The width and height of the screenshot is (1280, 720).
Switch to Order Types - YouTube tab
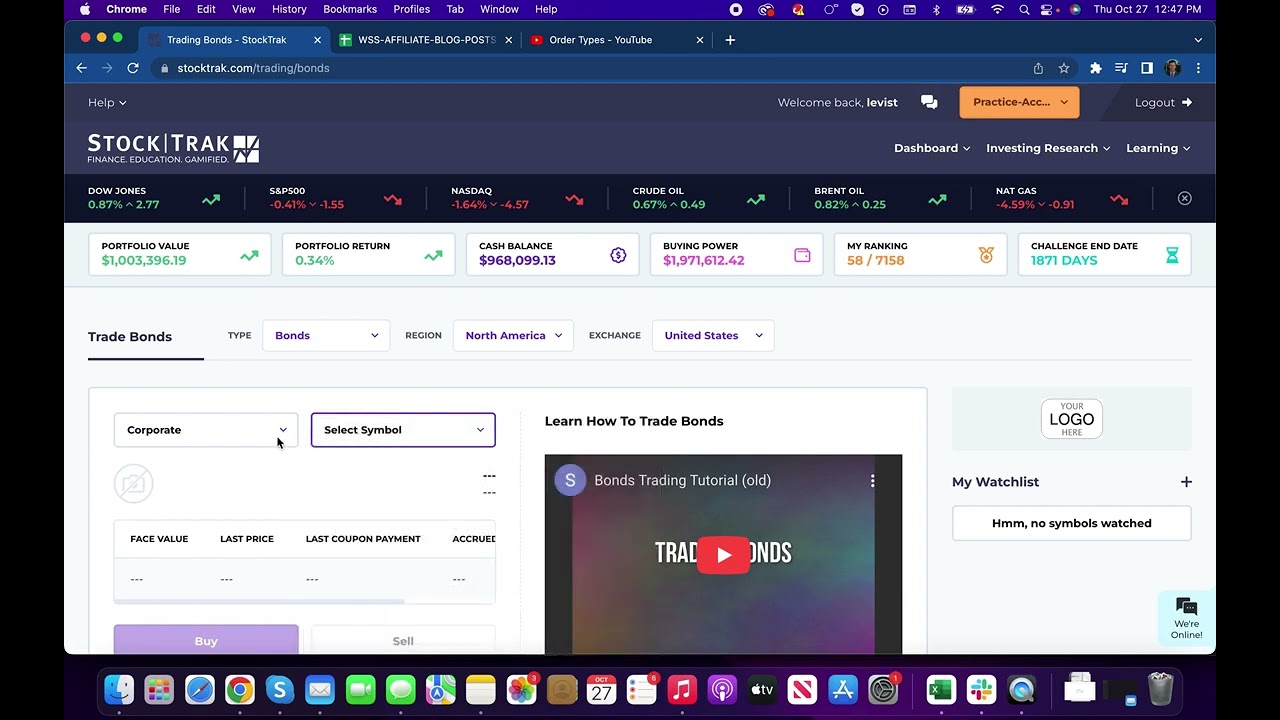[617, 40]
